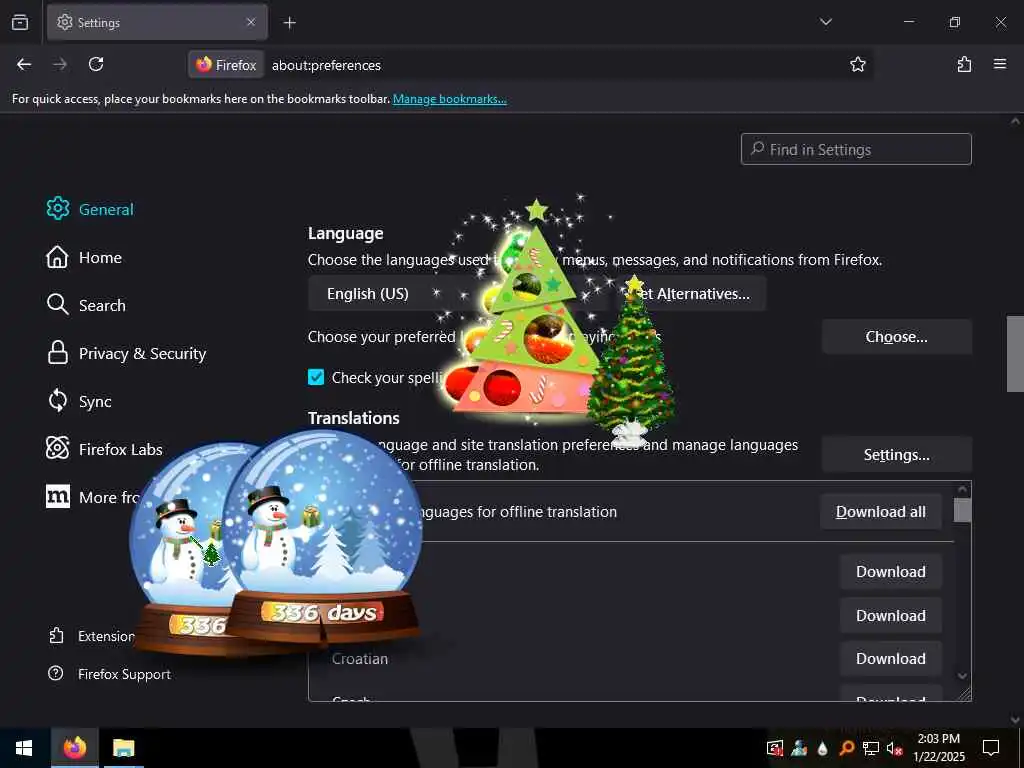Open Privacy & Security settings
This screenshot has width=1024, height=768.
127,353
